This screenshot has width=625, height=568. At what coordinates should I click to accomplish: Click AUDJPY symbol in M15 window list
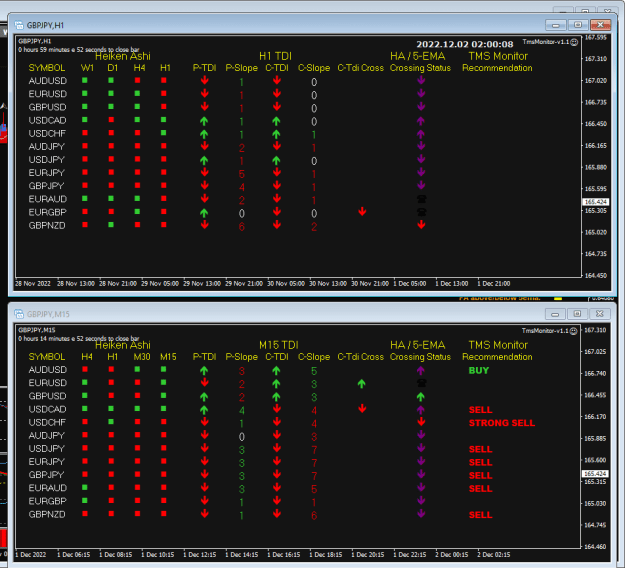tap(46, 435)
